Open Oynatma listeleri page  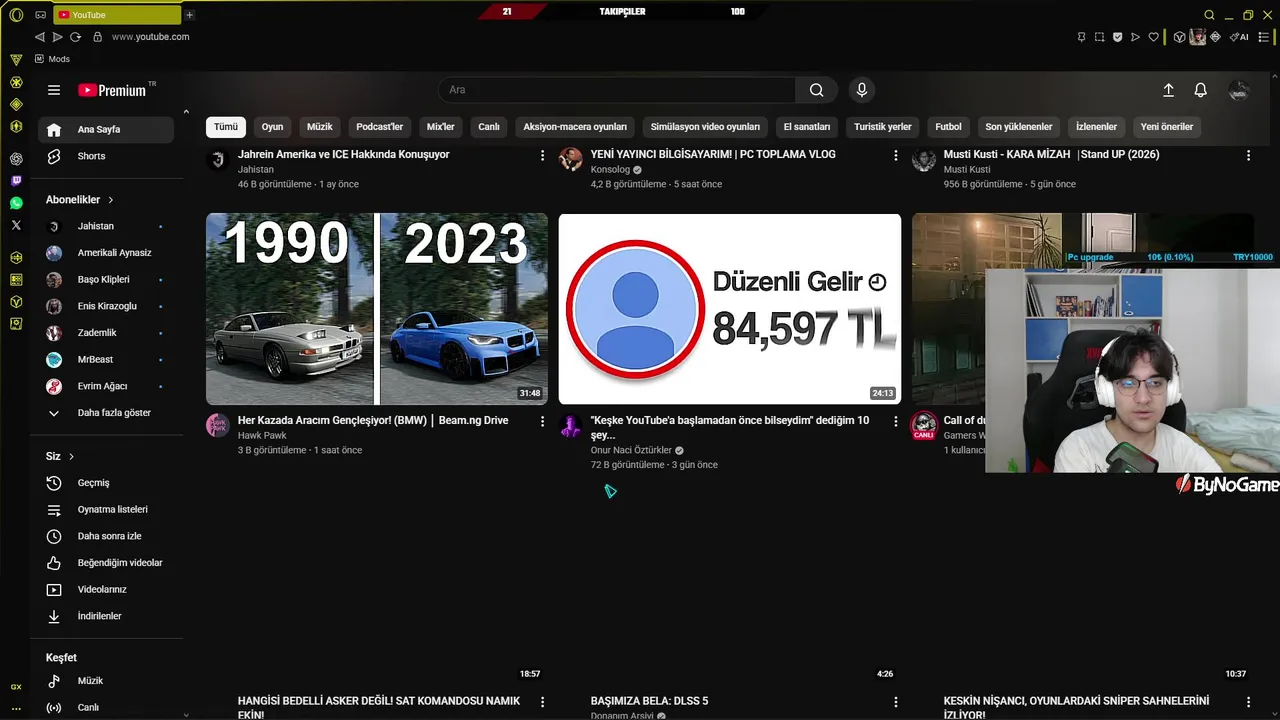[x=106, y=510]
